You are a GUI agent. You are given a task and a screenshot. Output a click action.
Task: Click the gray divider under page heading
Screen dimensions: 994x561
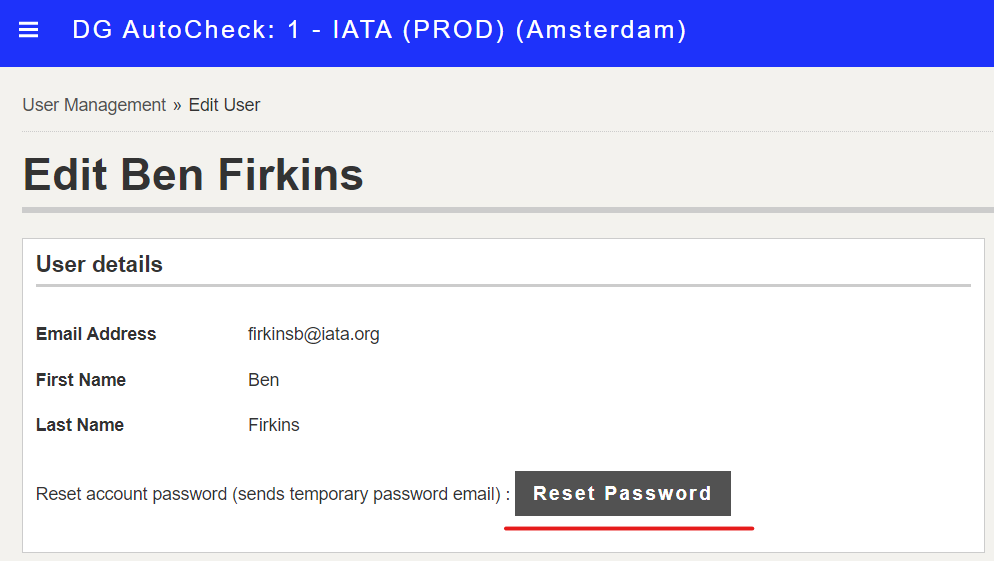coord(508,210)
